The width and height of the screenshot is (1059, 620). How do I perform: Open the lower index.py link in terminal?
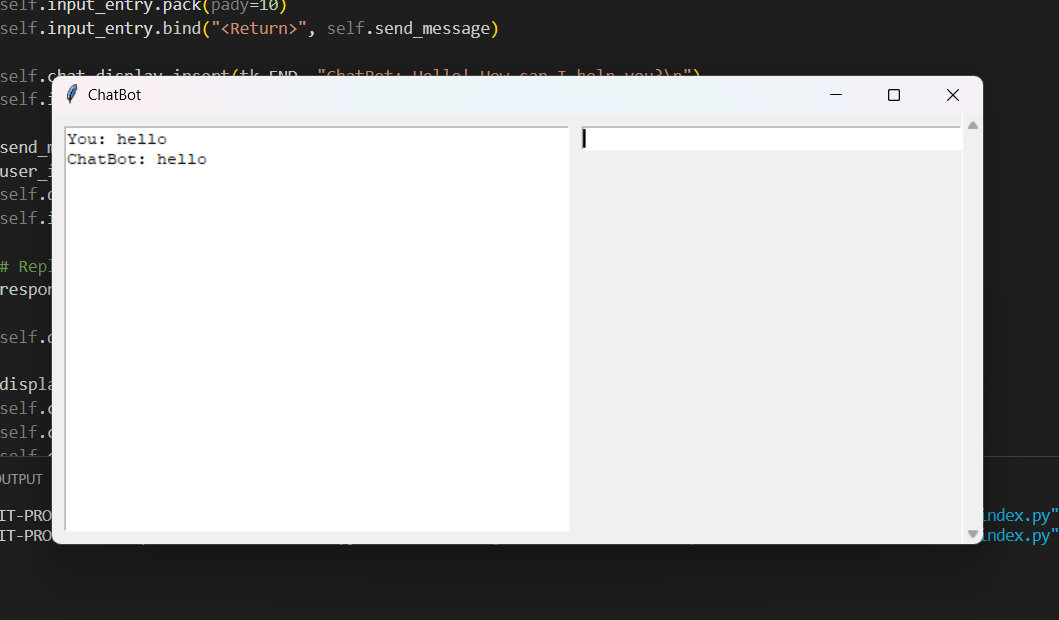(1018, 535)
